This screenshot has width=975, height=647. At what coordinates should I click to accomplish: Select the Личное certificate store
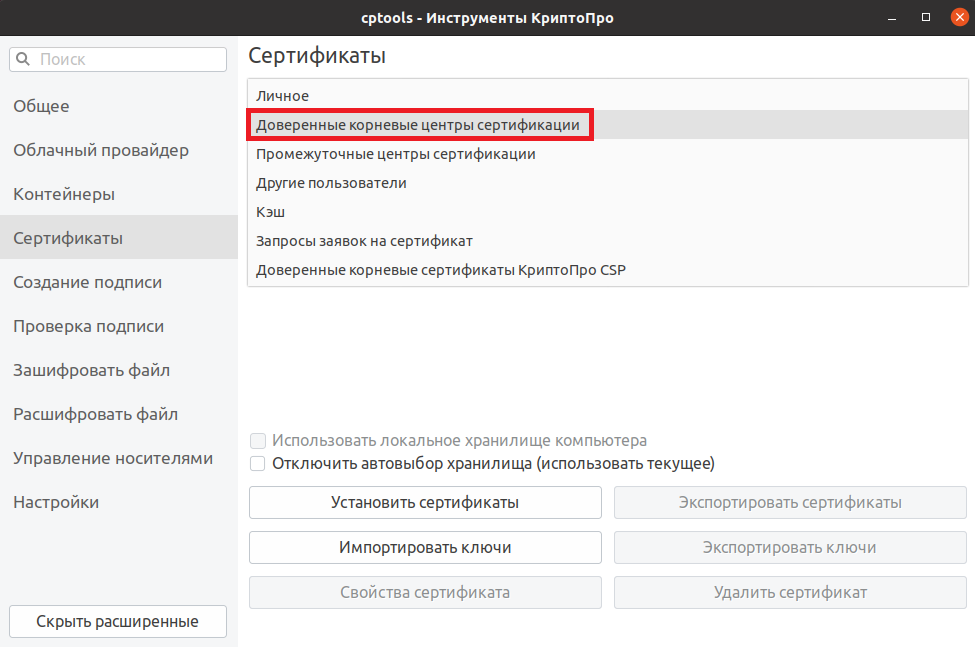pos(282,96)
